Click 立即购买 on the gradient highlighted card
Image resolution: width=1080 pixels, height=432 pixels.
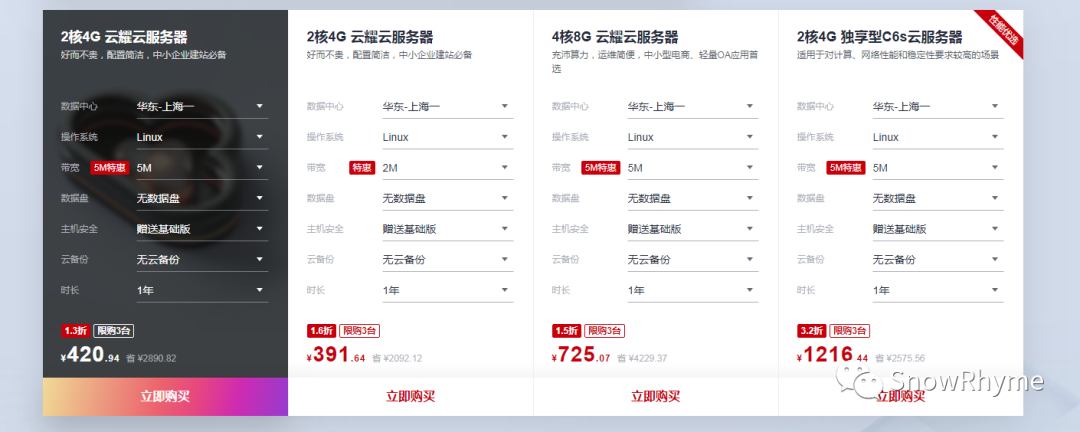coord(165,397)
